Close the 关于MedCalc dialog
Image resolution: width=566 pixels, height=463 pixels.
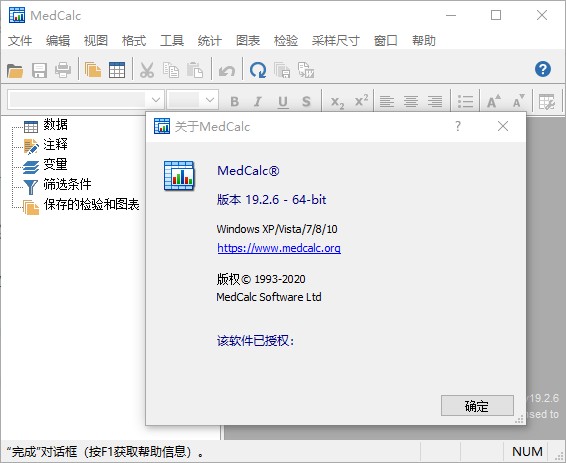[x=503, y=126]
